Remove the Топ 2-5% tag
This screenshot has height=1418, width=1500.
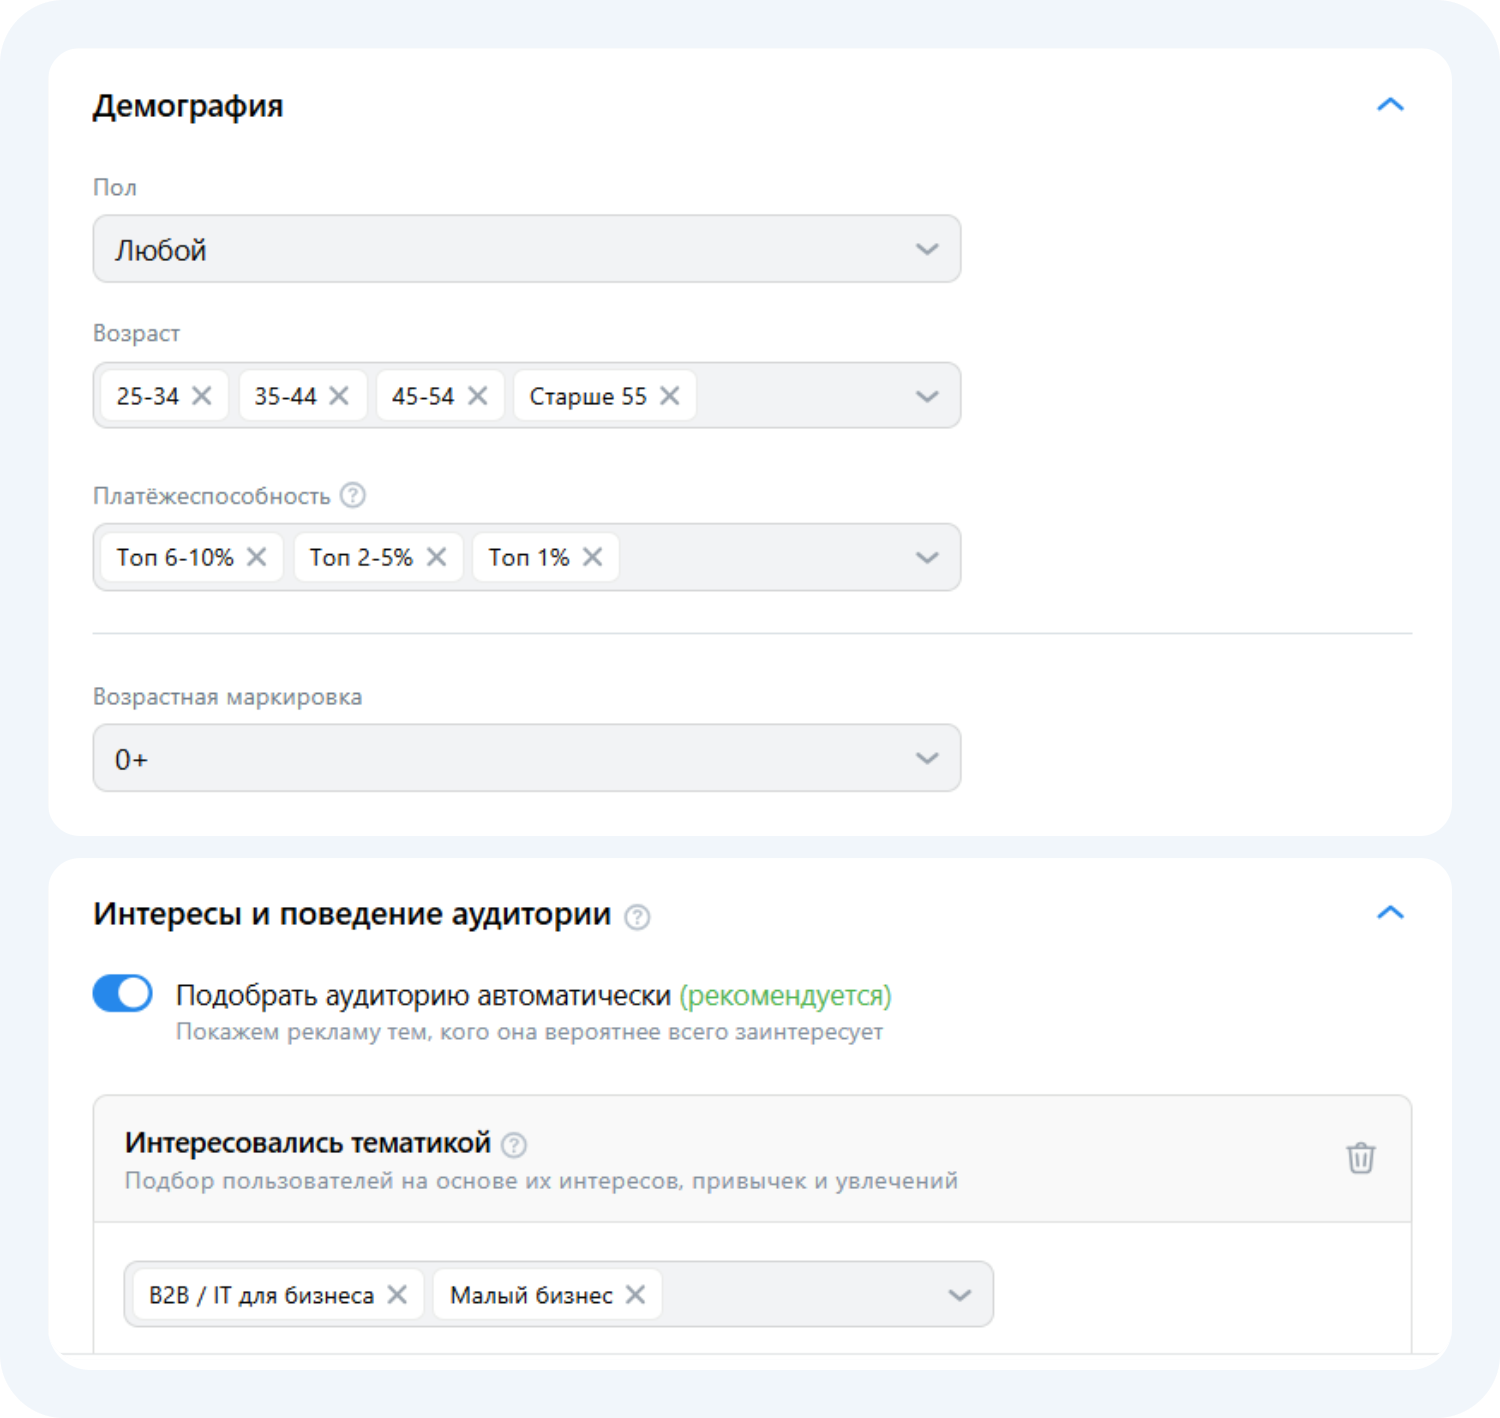pos(437,557)
